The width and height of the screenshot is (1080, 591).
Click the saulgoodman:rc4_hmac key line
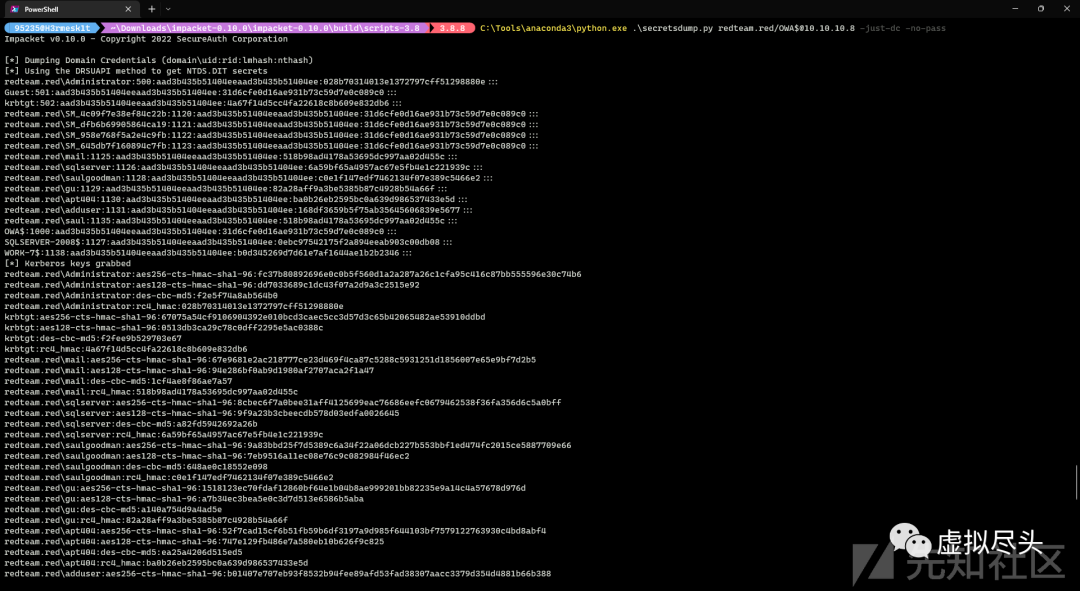[169, 477]
